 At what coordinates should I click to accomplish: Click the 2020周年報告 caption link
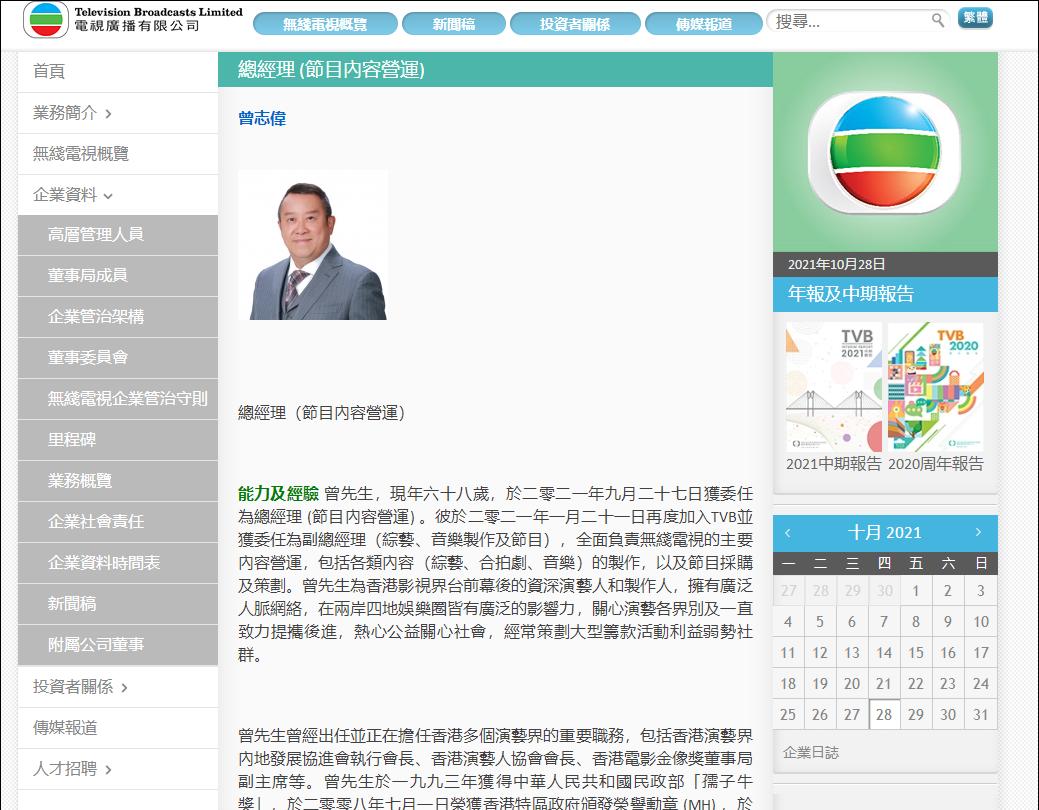tap(936, 464)
